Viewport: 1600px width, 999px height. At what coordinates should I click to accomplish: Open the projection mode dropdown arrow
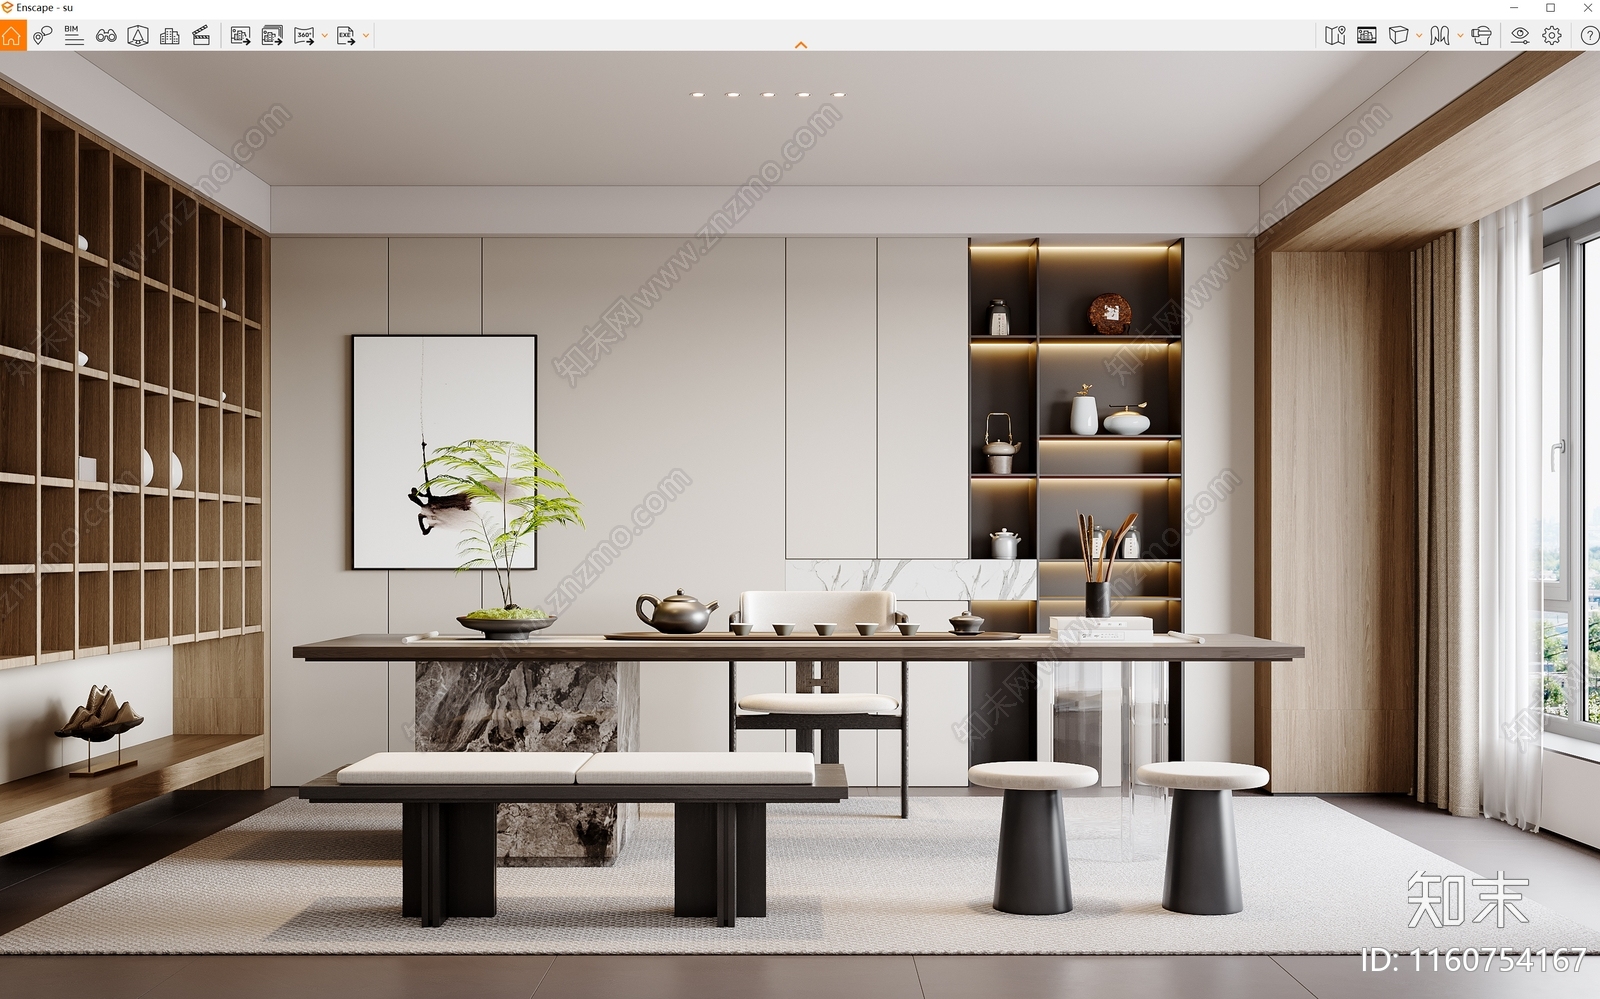pos(1419,36)
